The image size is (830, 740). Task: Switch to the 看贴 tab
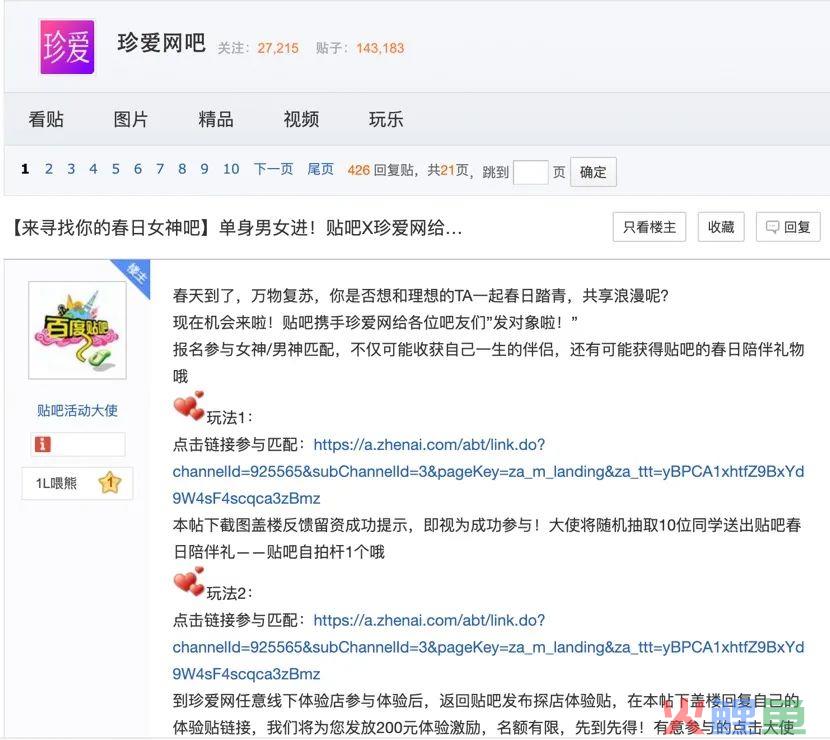(46, 119)
